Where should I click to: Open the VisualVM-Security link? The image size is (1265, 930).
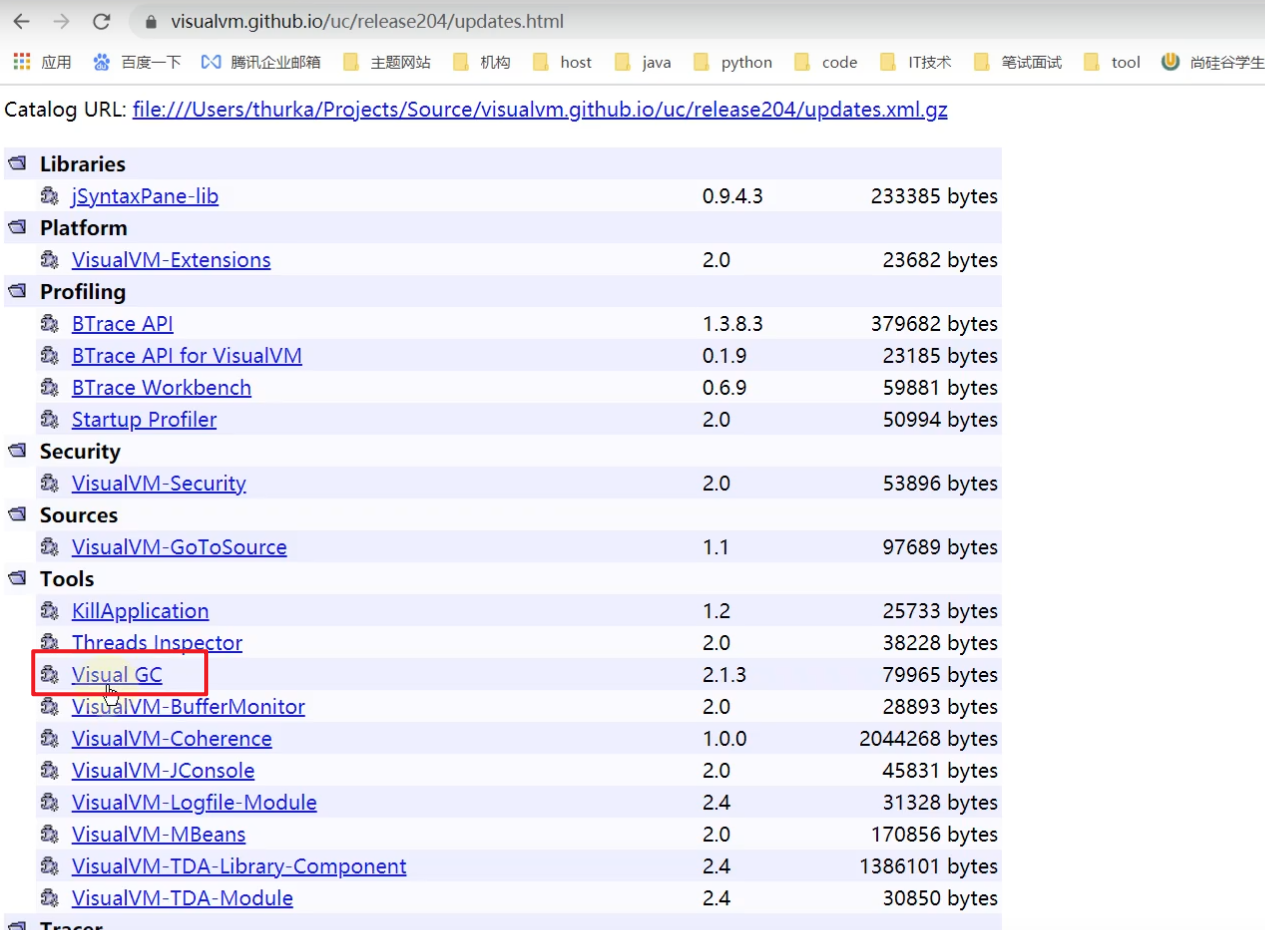[159, 484]
